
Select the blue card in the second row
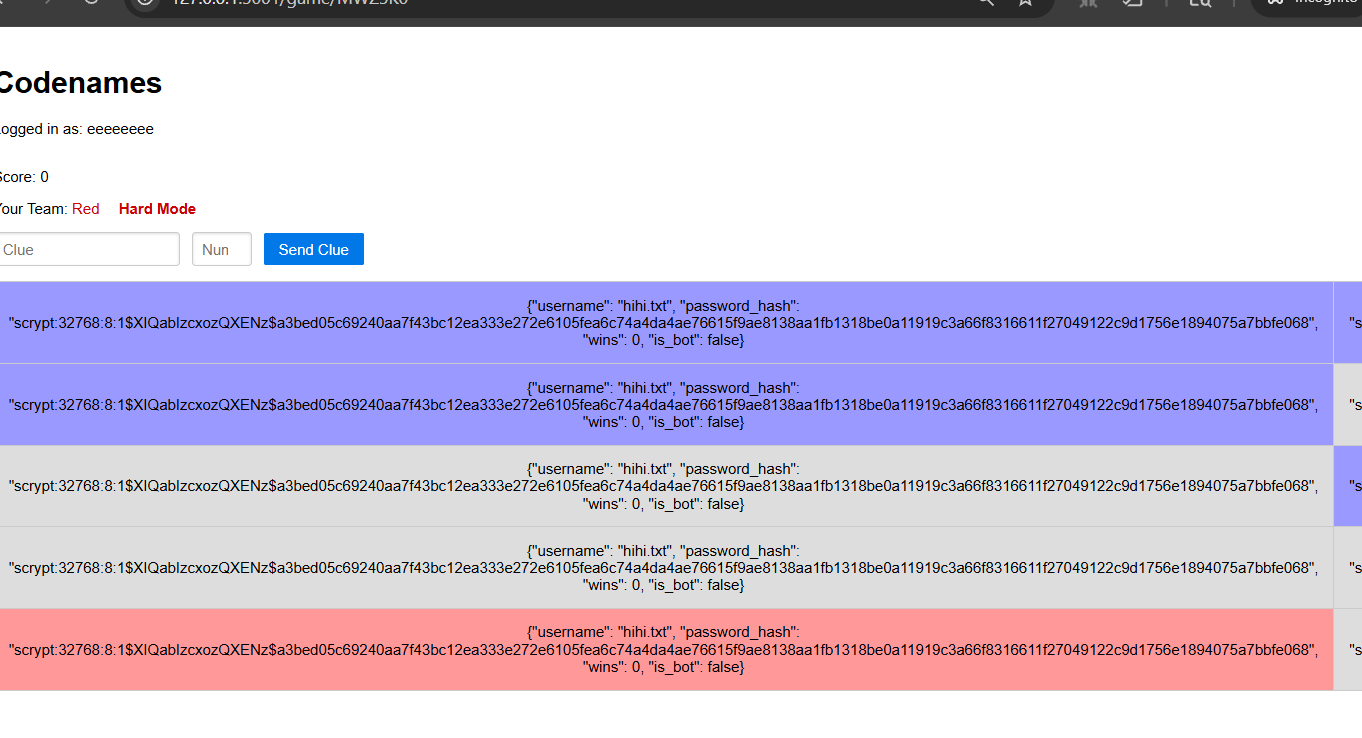[x=664, y=405]
